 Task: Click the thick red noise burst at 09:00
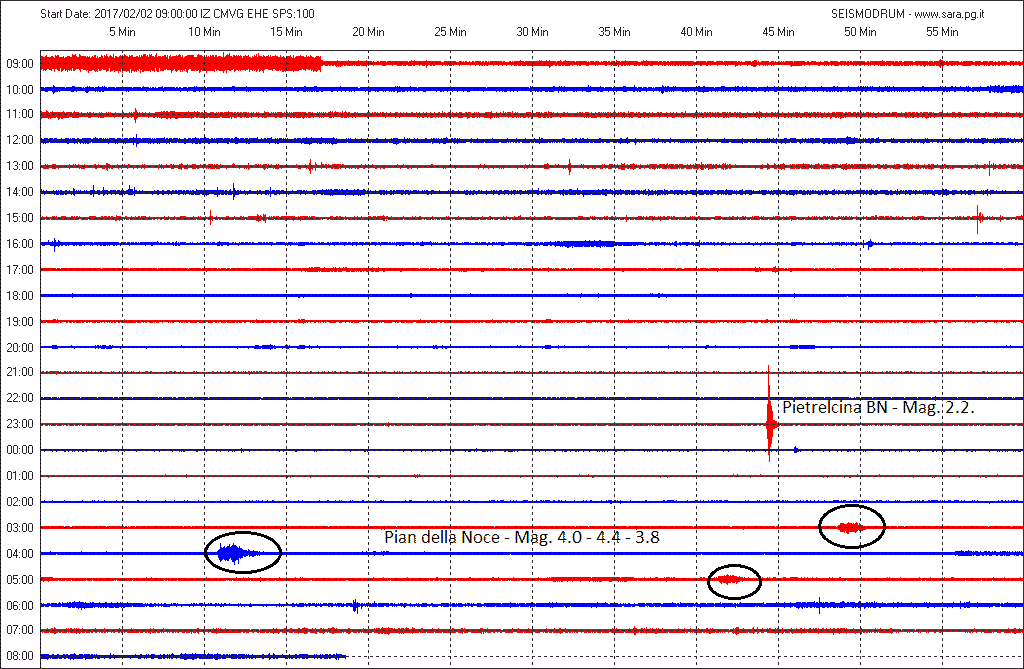coord(181,63)
